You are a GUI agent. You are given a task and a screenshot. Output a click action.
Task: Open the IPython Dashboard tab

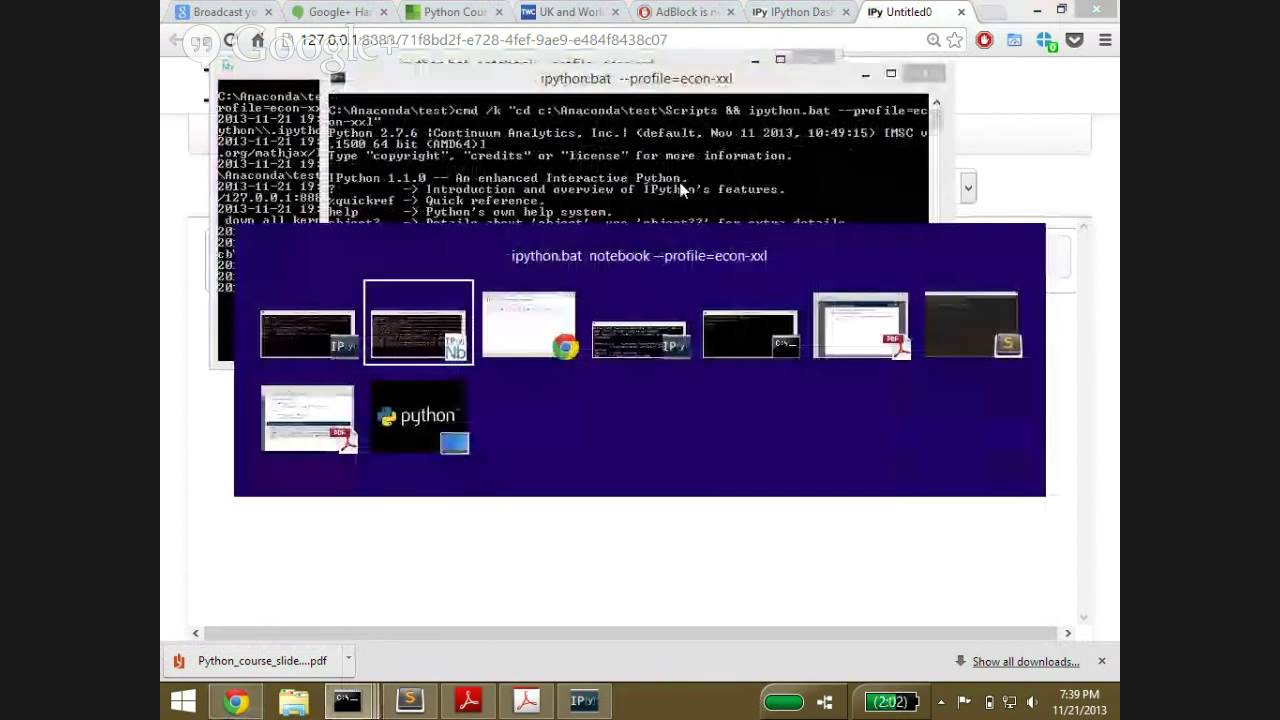tap(799, 12)
